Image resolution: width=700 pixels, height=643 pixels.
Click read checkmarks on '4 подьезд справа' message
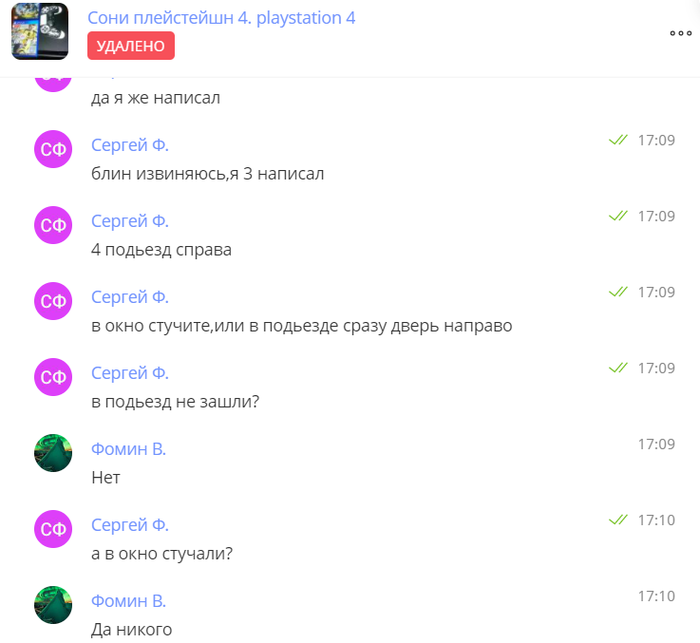[x=618, y=216]
